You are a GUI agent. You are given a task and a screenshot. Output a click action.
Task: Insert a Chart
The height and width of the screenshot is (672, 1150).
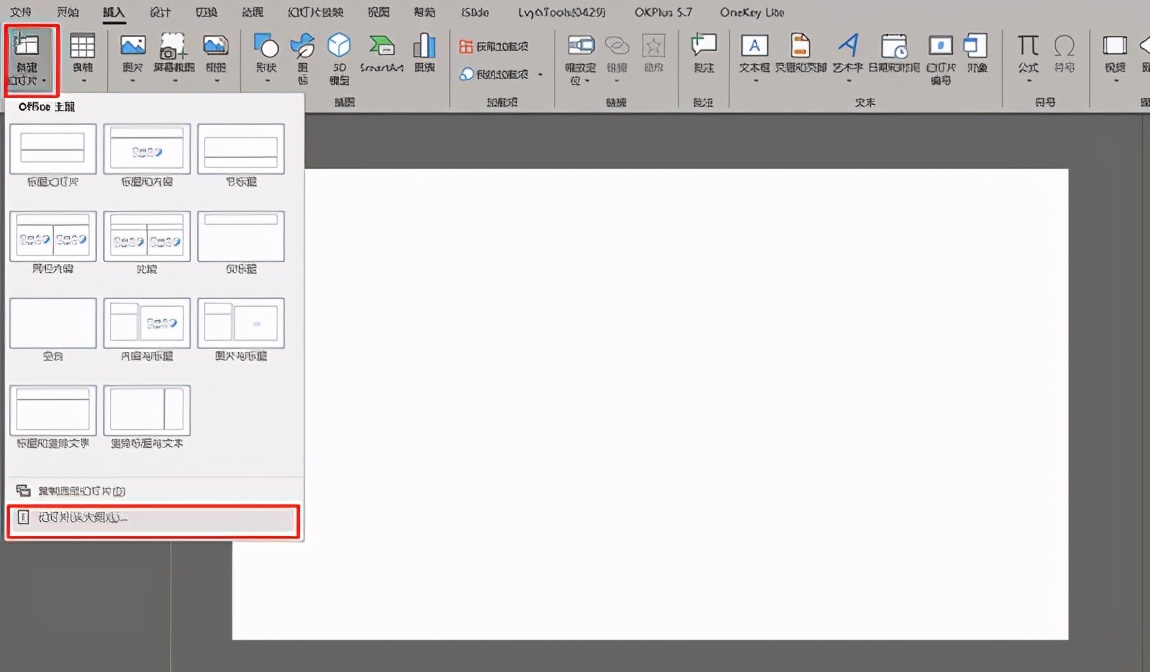[423, 57]
